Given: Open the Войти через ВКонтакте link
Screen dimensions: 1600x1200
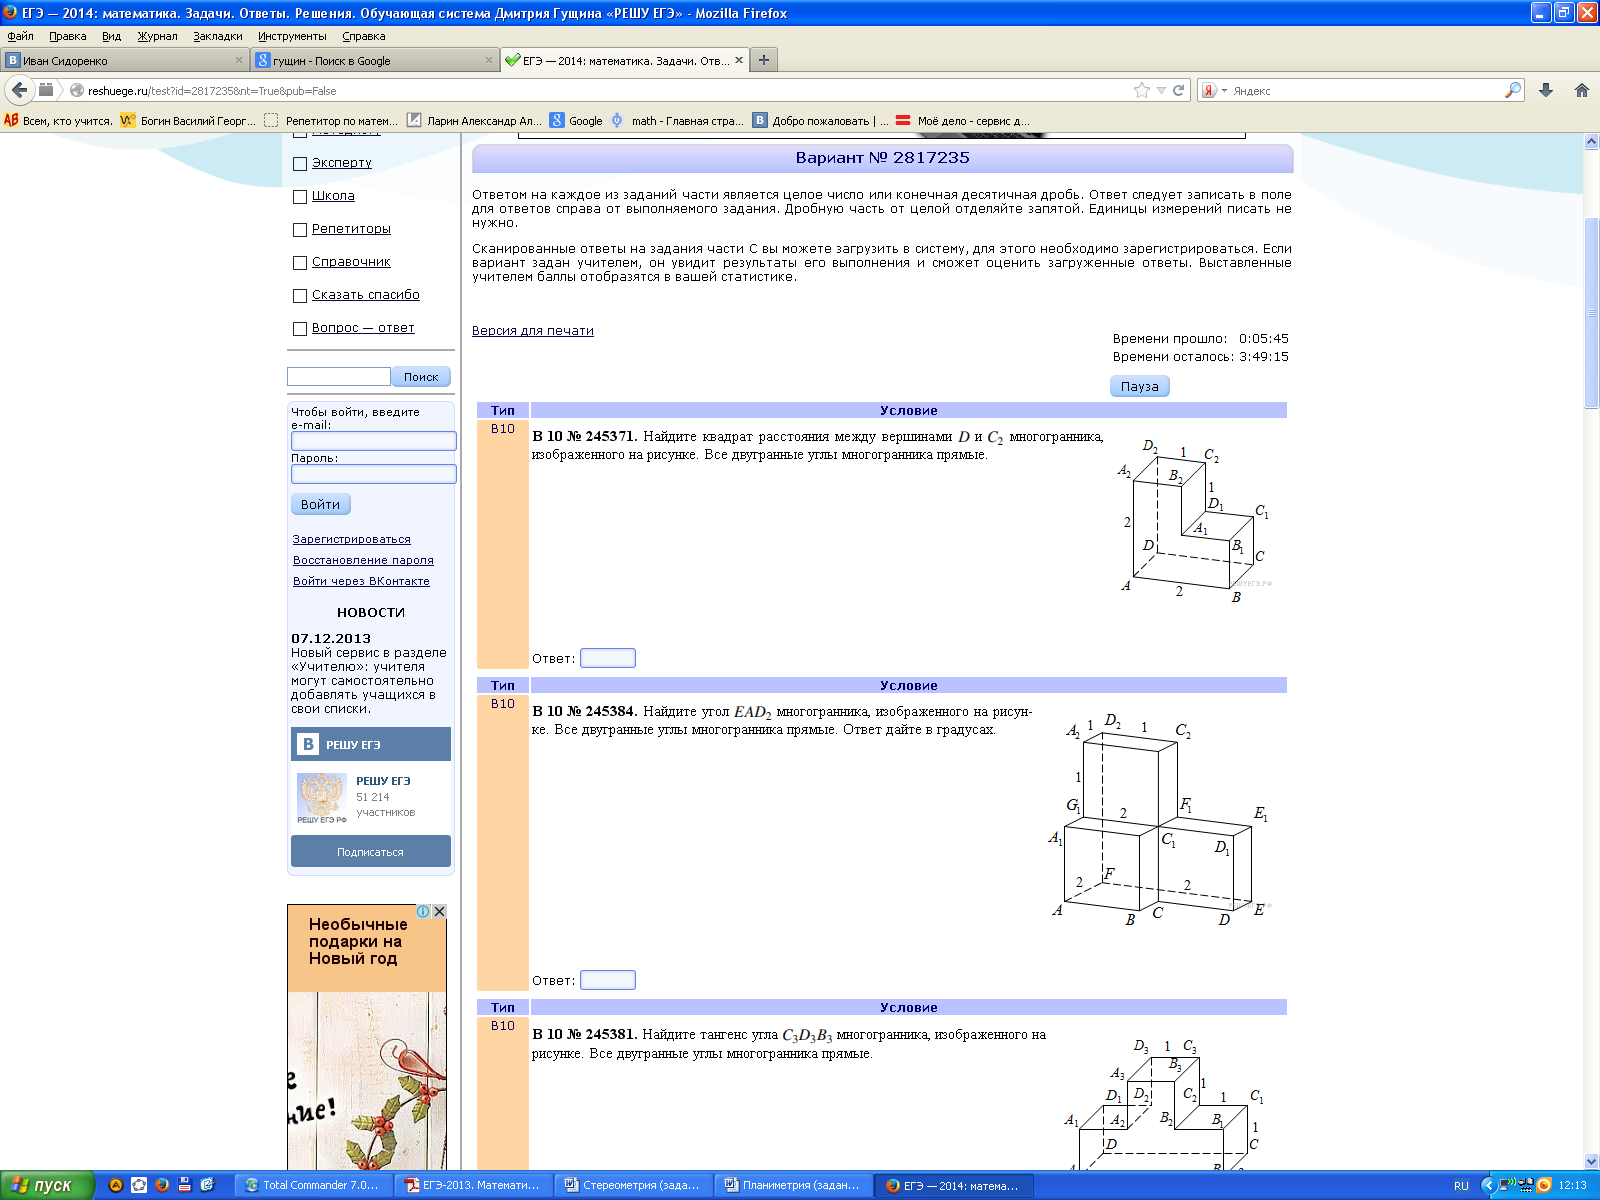Looking at the screenshot, I should coord(361,581).
